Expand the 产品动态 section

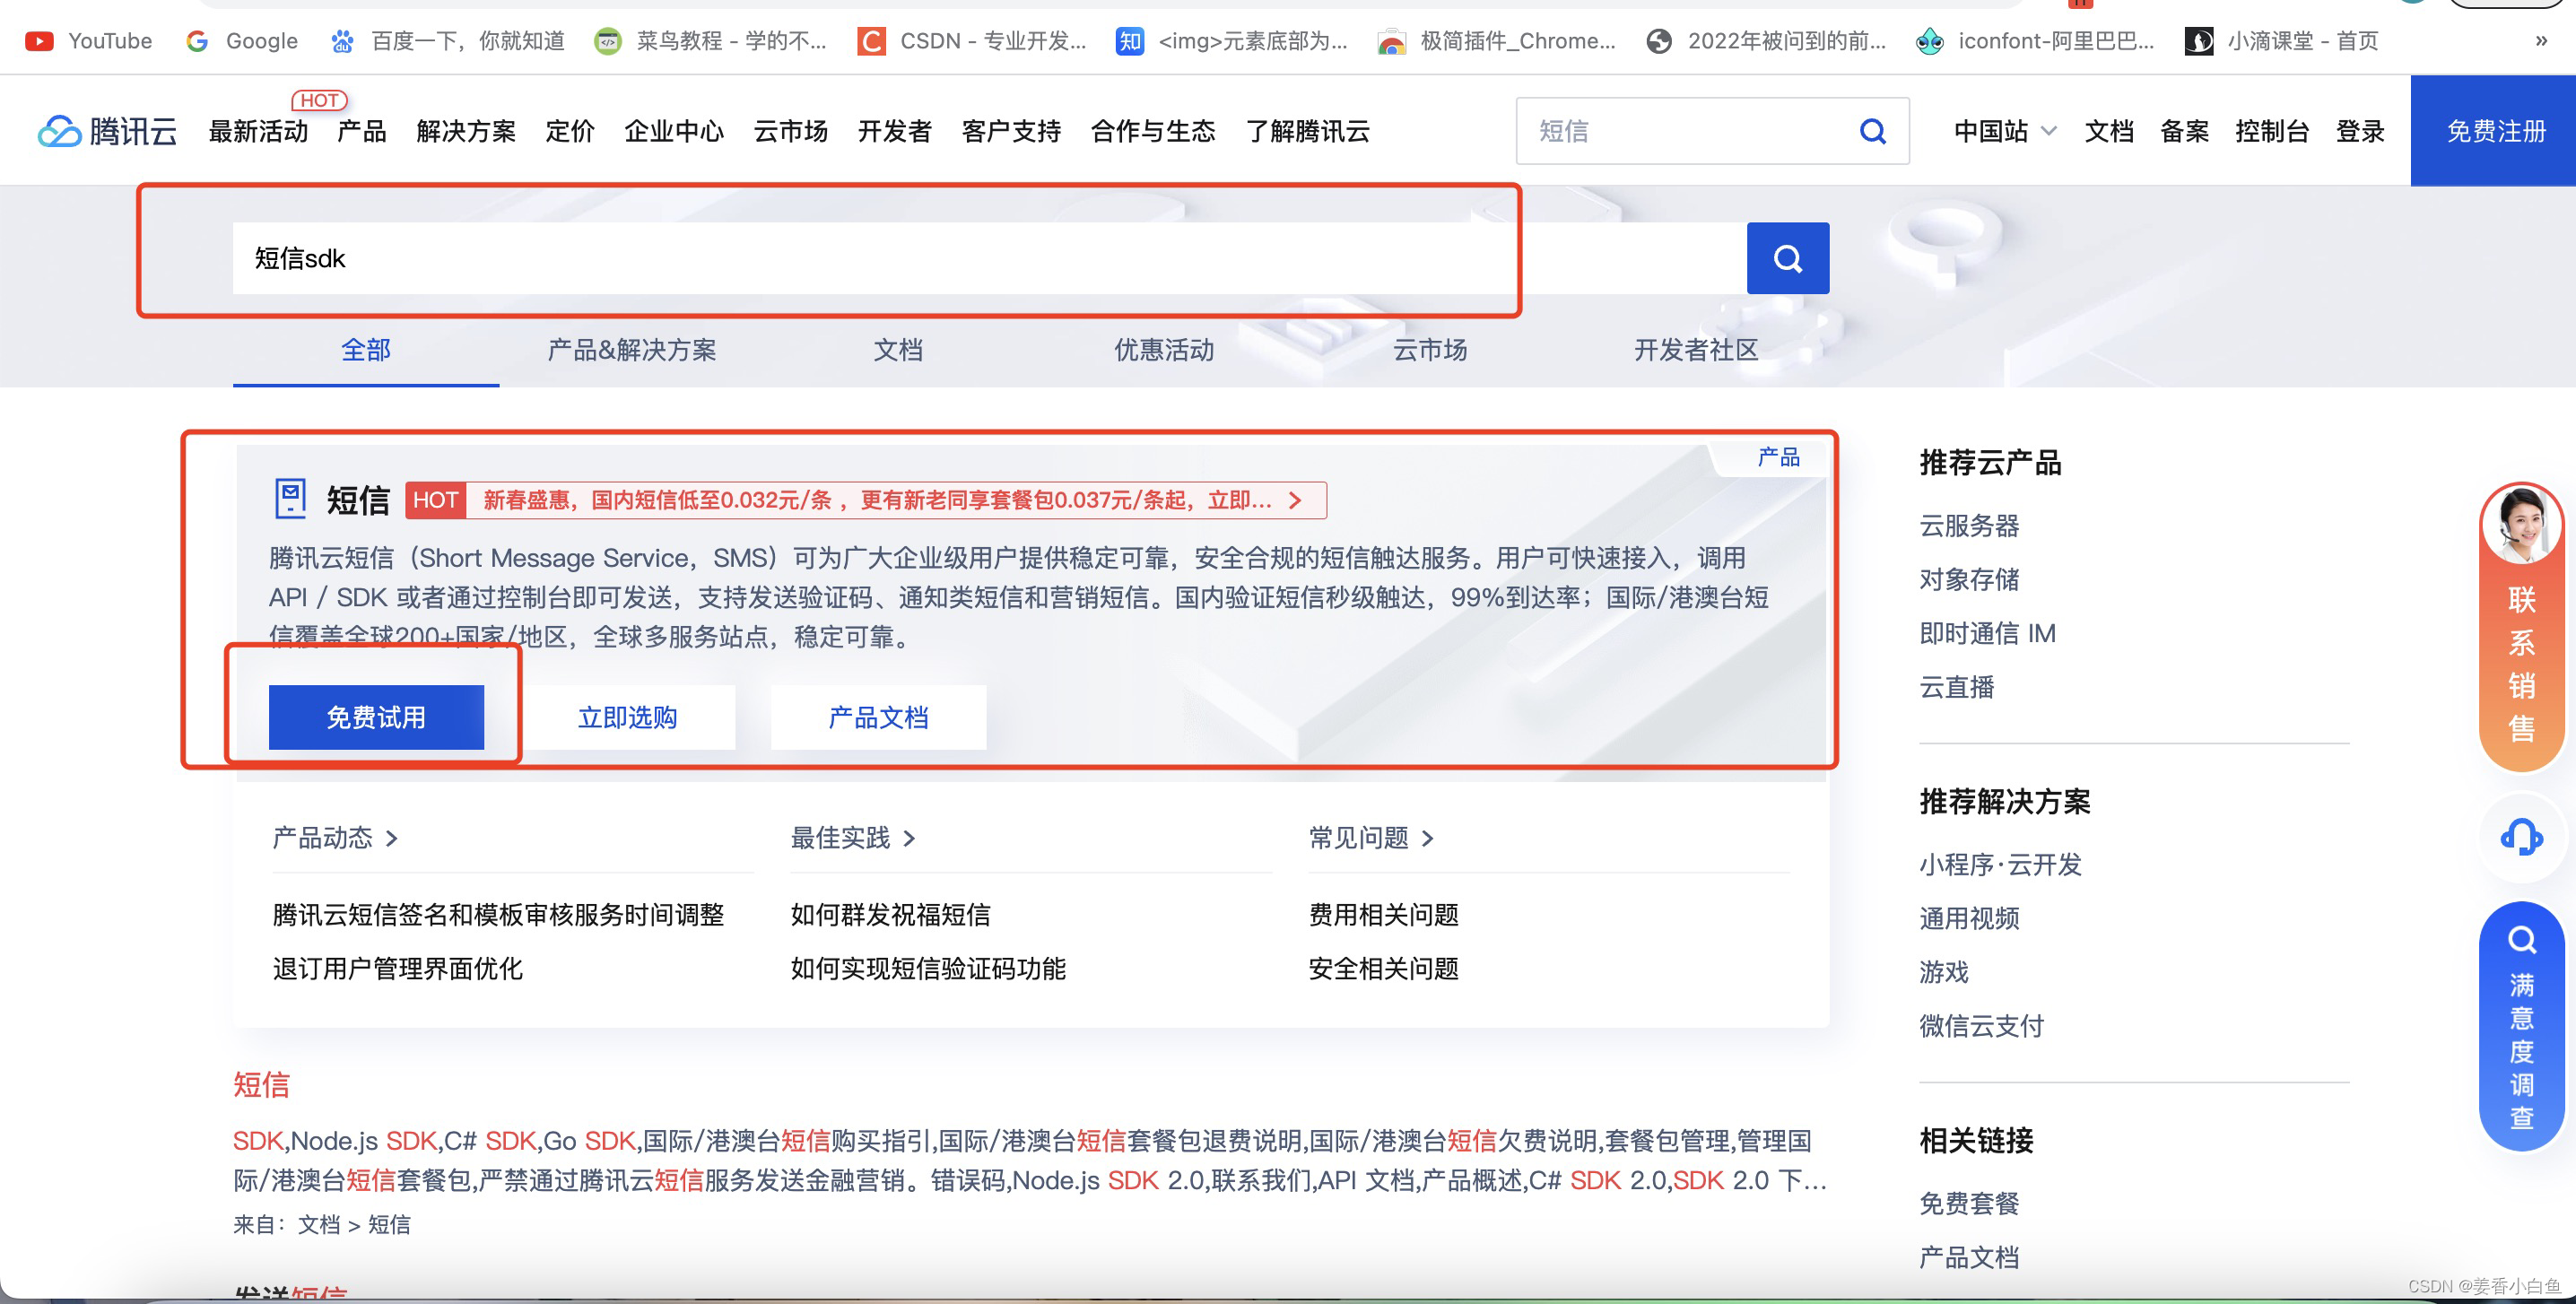pos(336,838)
